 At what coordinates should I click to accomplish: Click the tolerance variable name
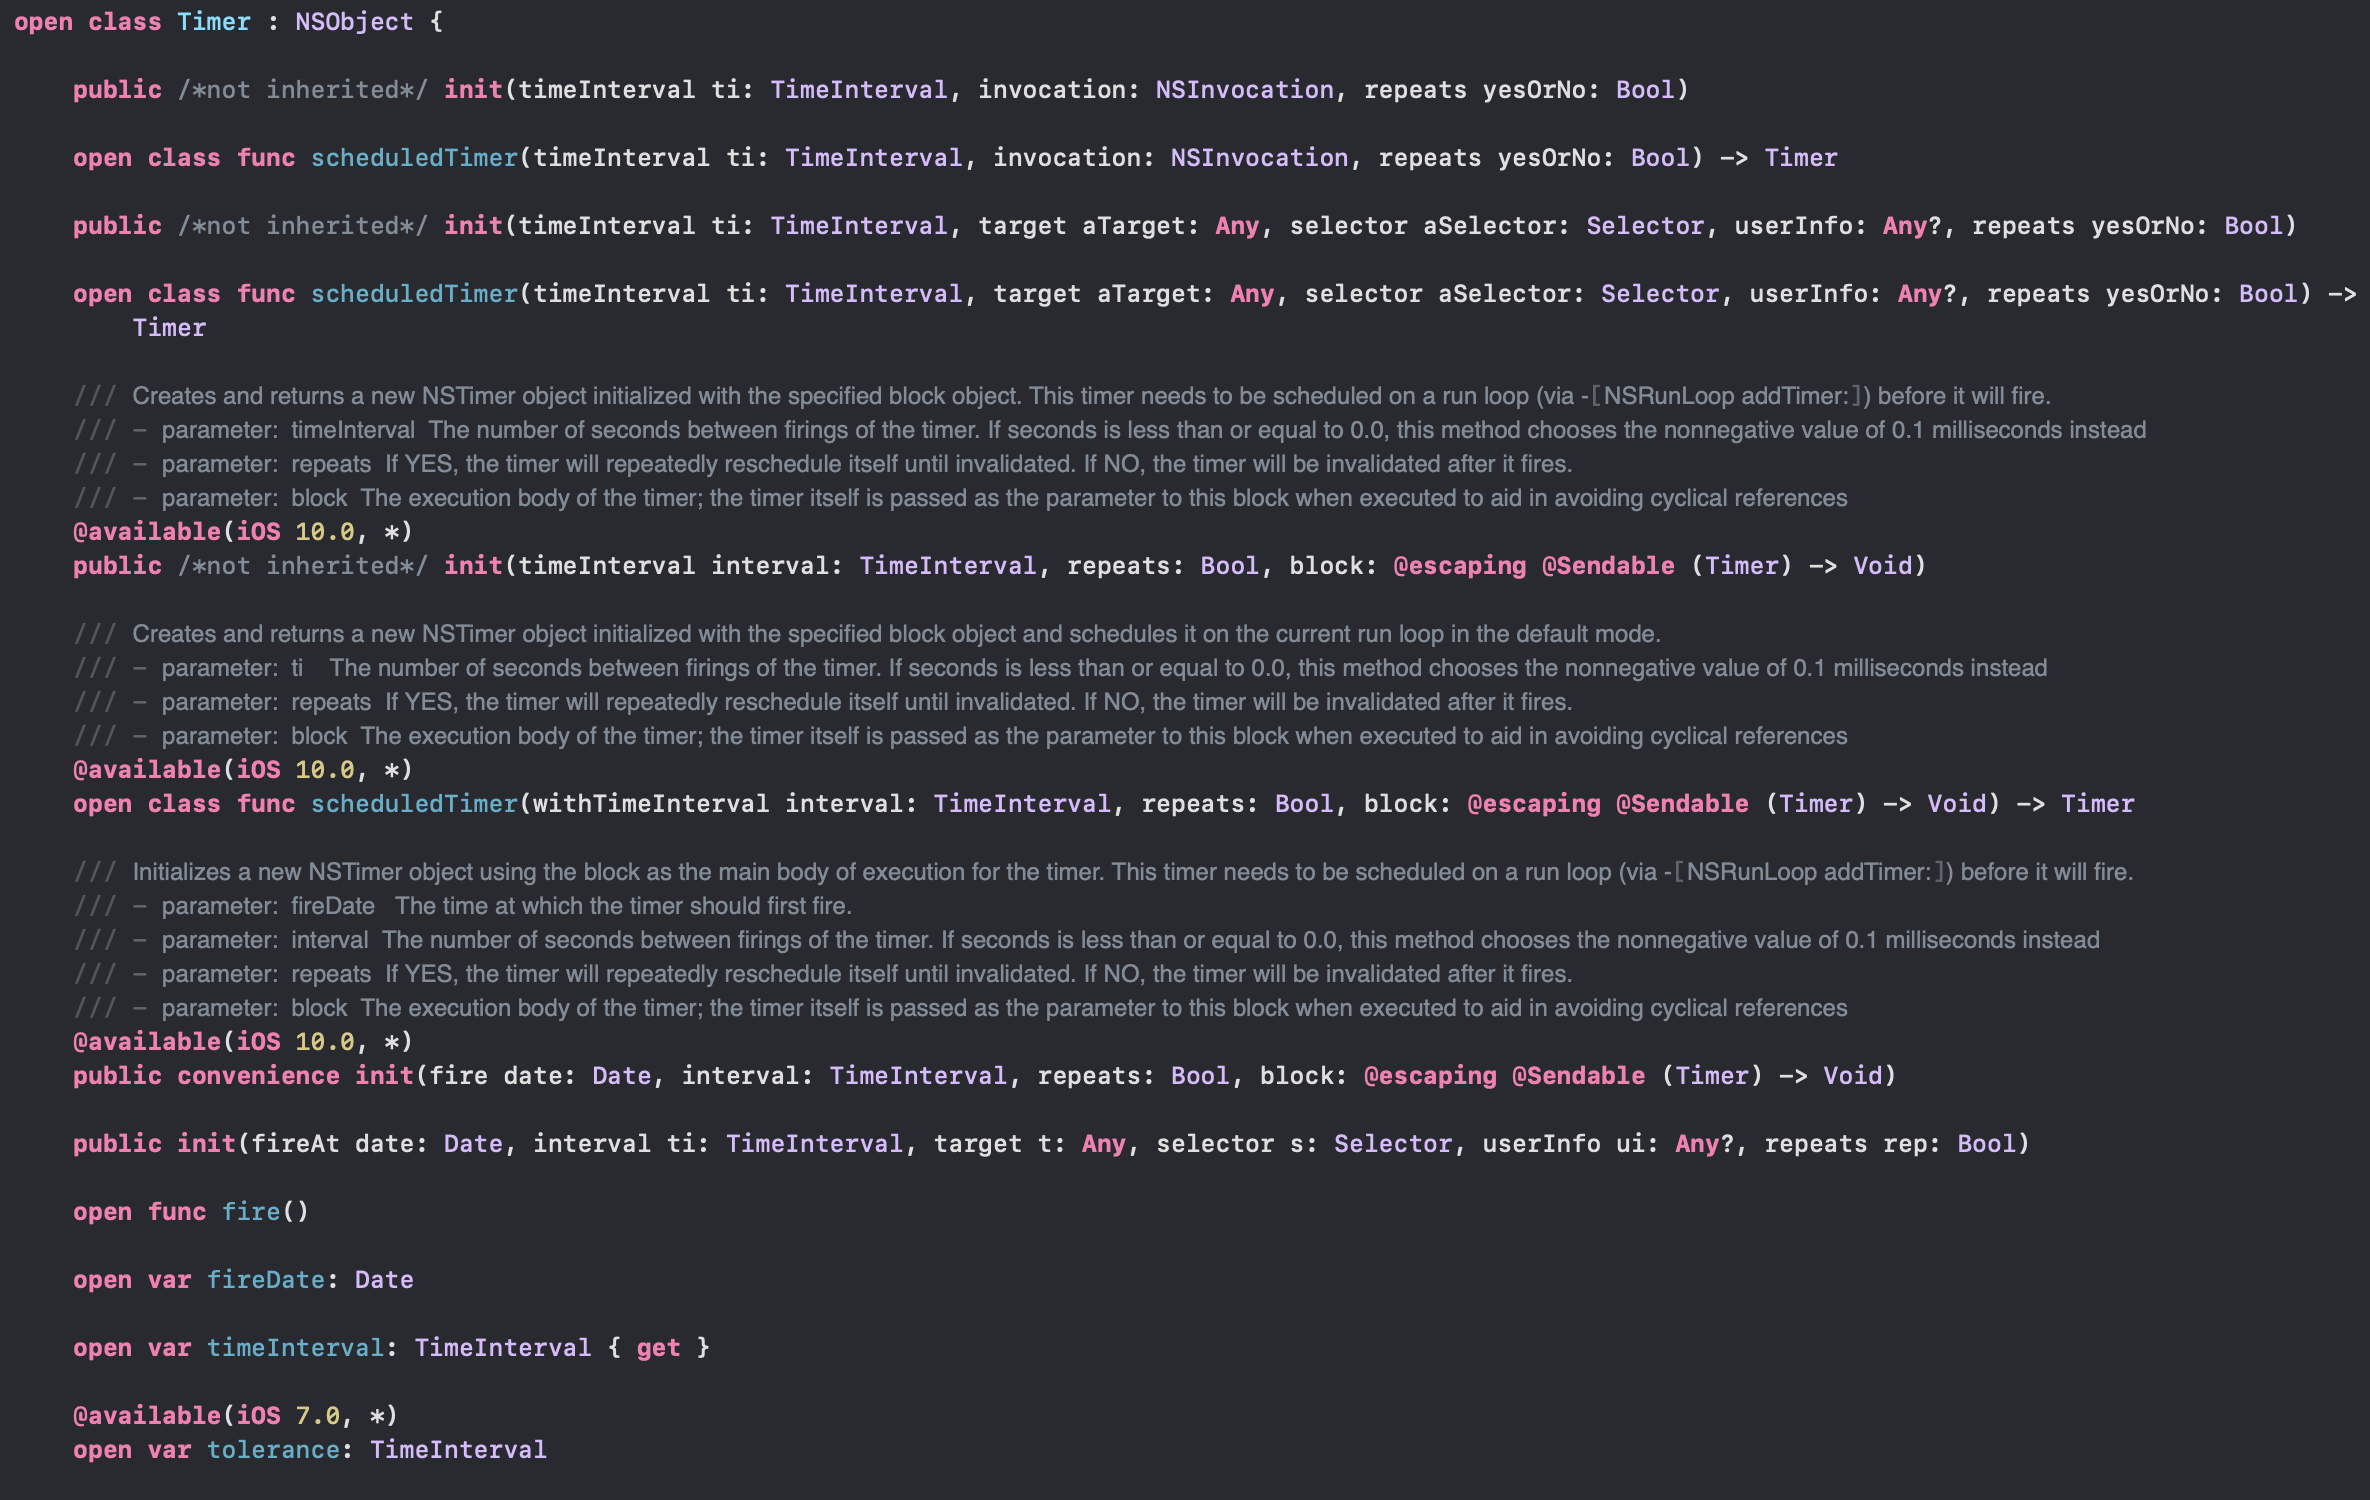[273, 1450]
